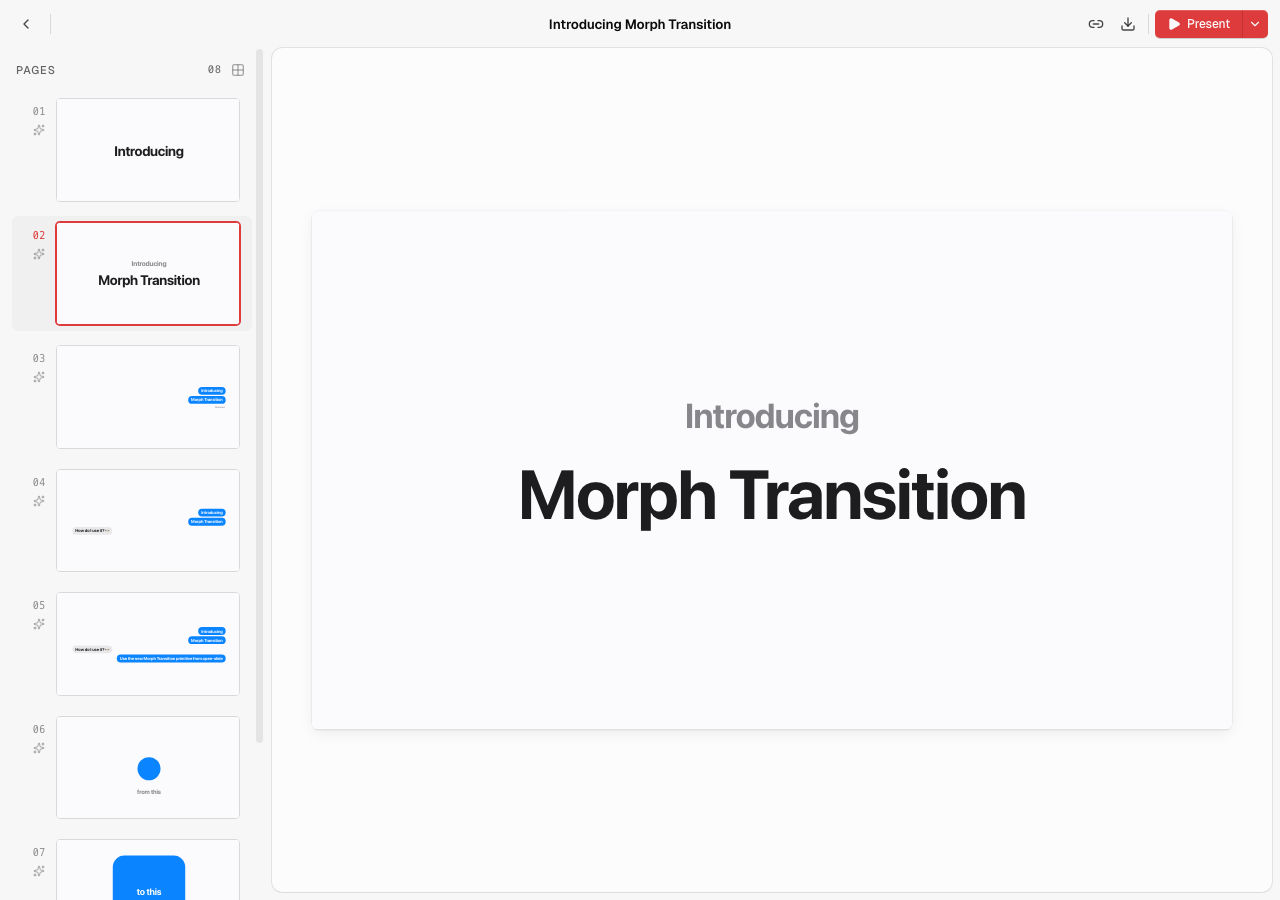This screenshot has height=900, width=1280.
Task: Download the presentation via the download icon
Action: (1128, 24)
